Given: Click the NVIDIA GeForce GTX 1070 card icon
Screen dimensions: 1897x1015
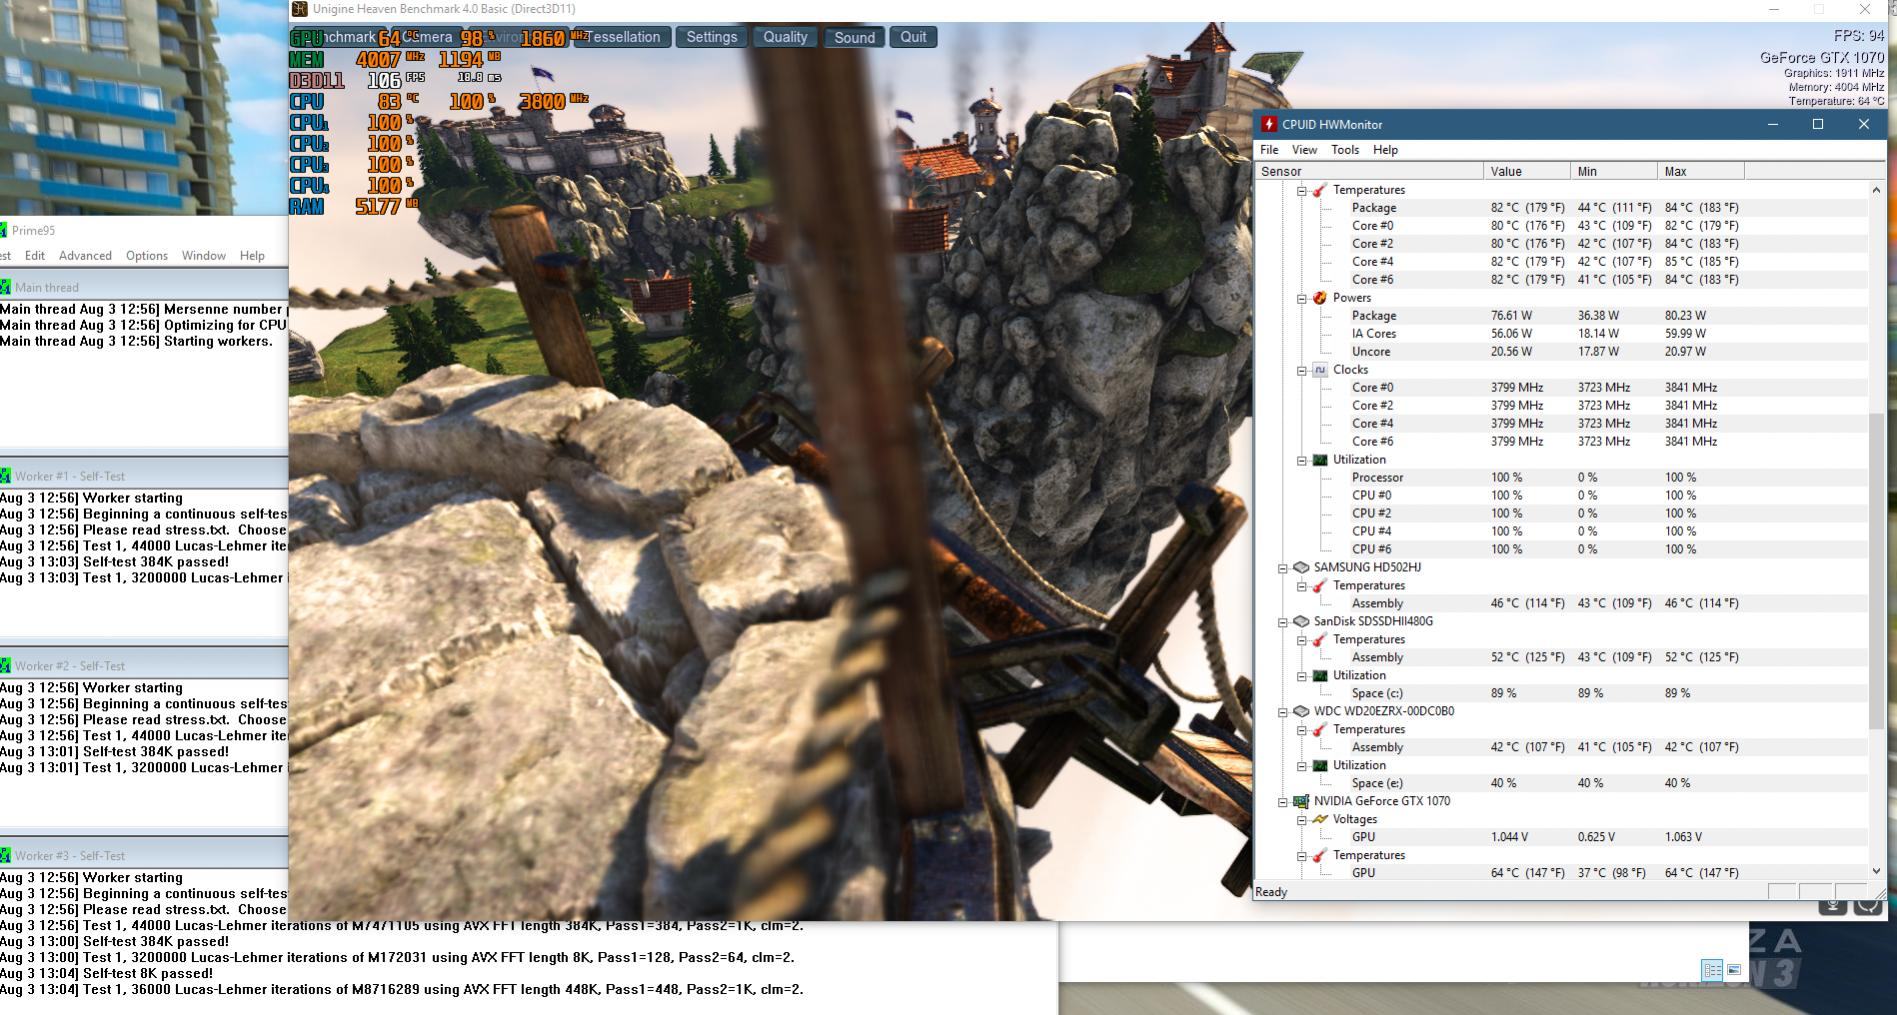Looking at the screenshot, I should click(1300, 801).
